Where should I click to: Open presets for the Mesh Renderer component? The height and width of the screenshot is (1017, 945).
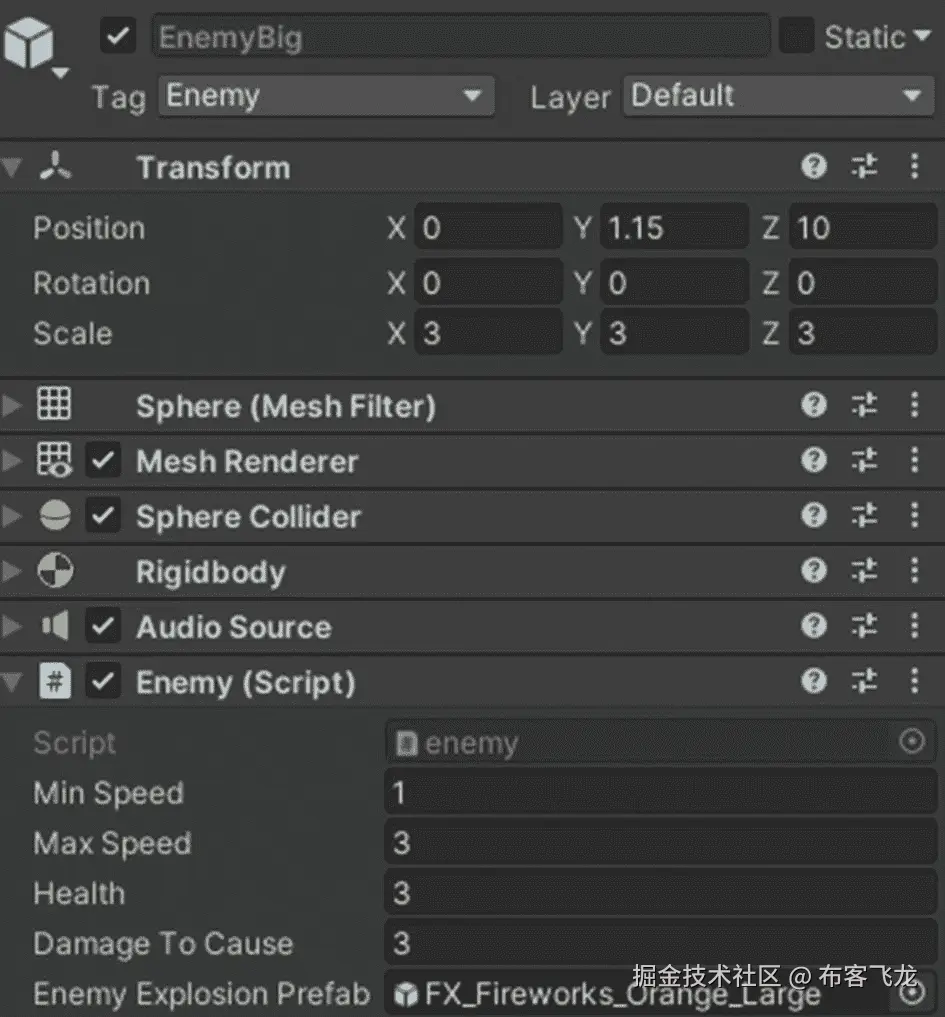864,461
